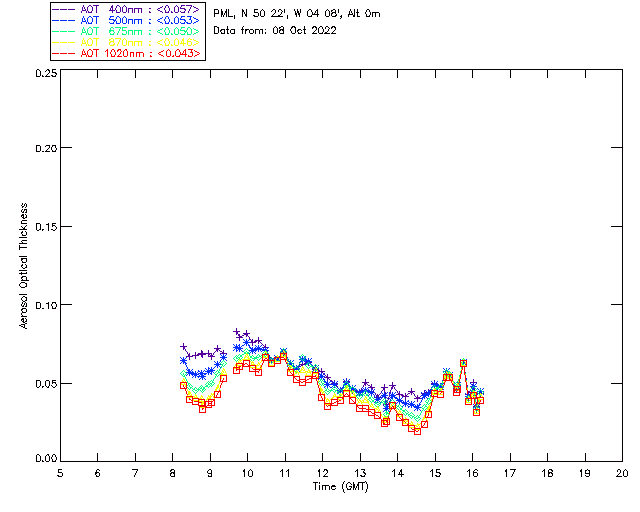Click the x-axis label 20
Screen dimensions: 640x512
[622, 473]
